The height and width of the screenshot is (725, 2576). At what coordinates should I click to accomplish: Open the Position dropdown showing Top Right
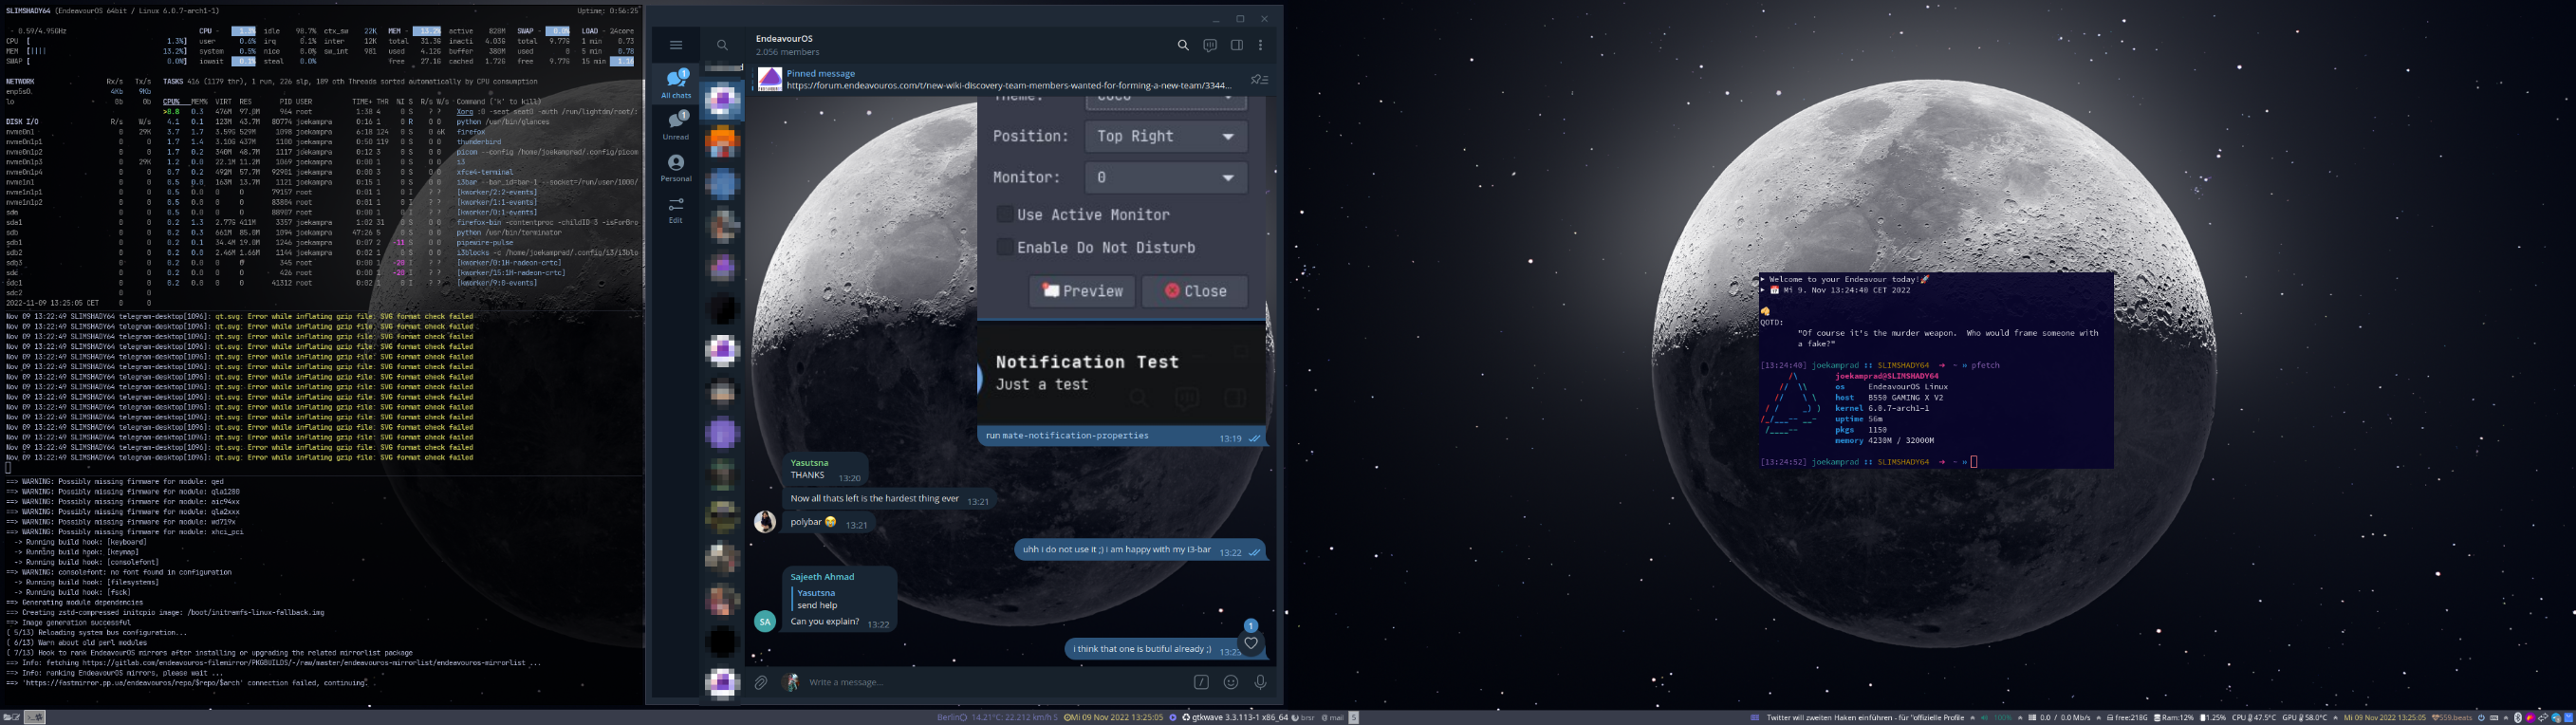click(x=1166, y=136)
